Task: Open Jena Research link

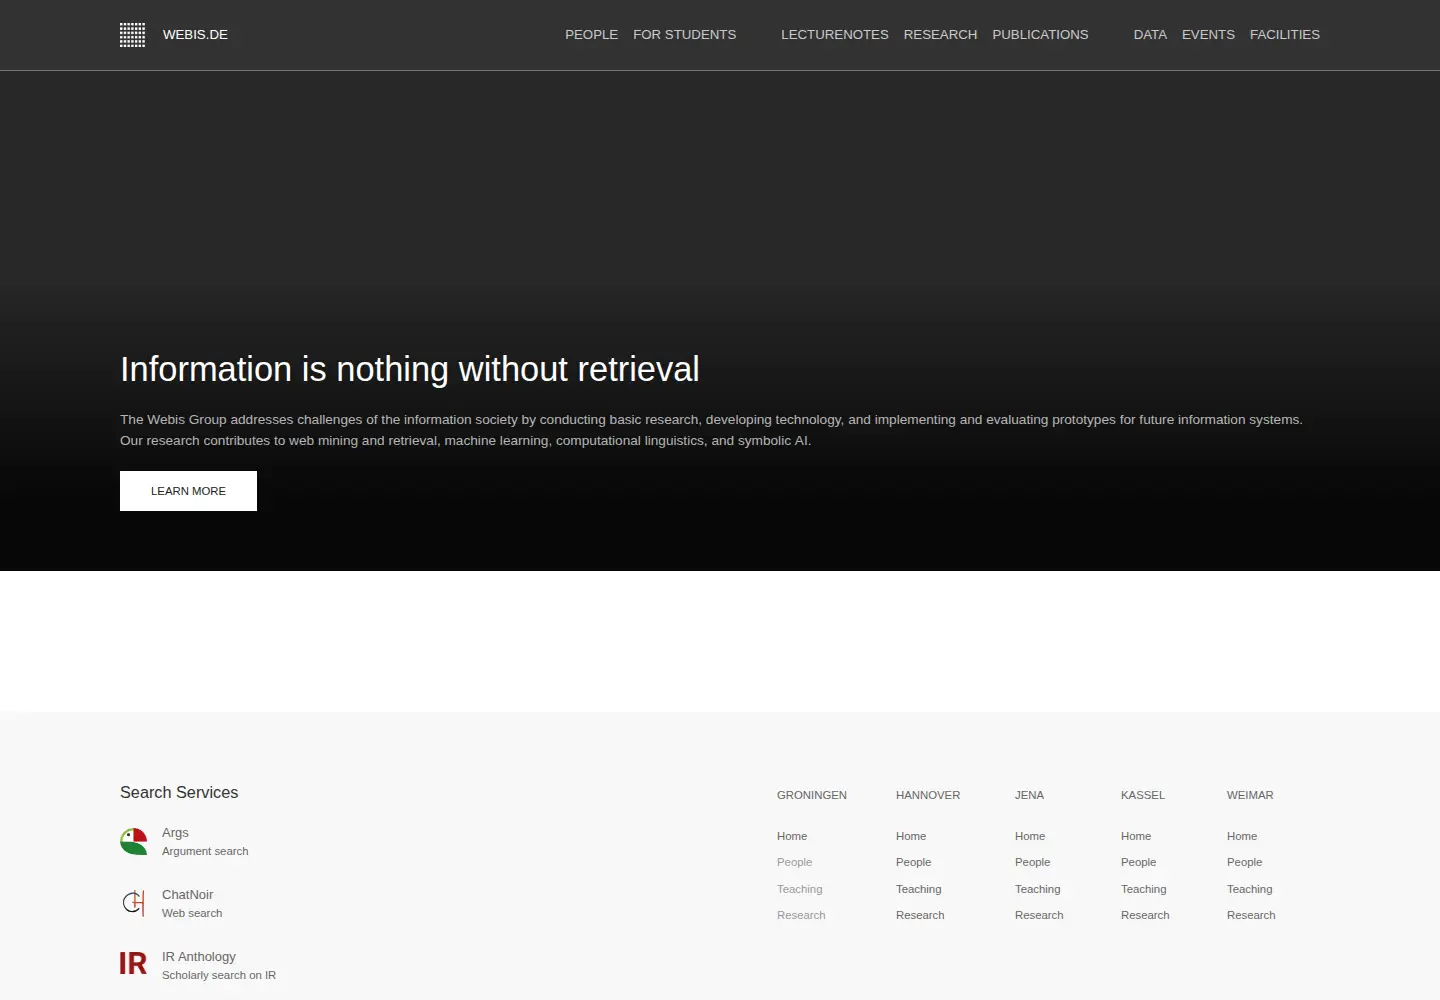Action: tap(1039, 915)
